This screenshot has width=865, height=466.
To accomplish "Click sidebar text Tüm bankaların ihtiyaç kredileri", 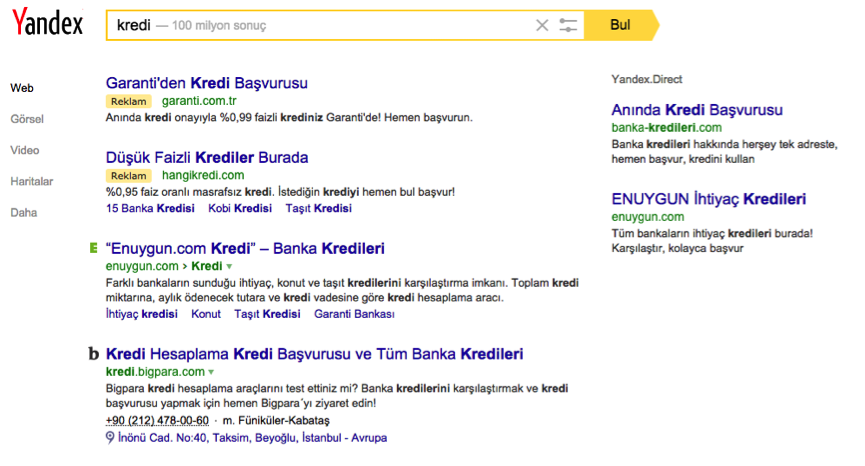I will tap(712, 241).
